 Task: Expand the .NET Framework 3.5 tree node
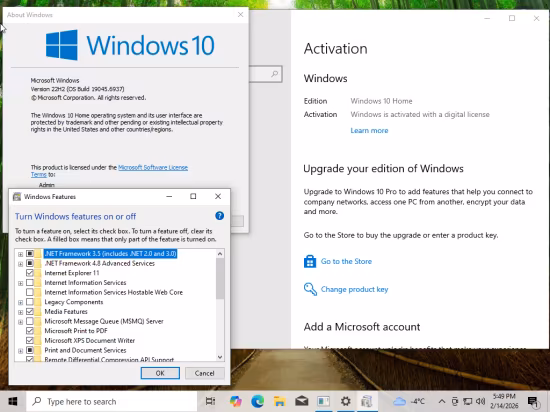click(x=20, y=254)
